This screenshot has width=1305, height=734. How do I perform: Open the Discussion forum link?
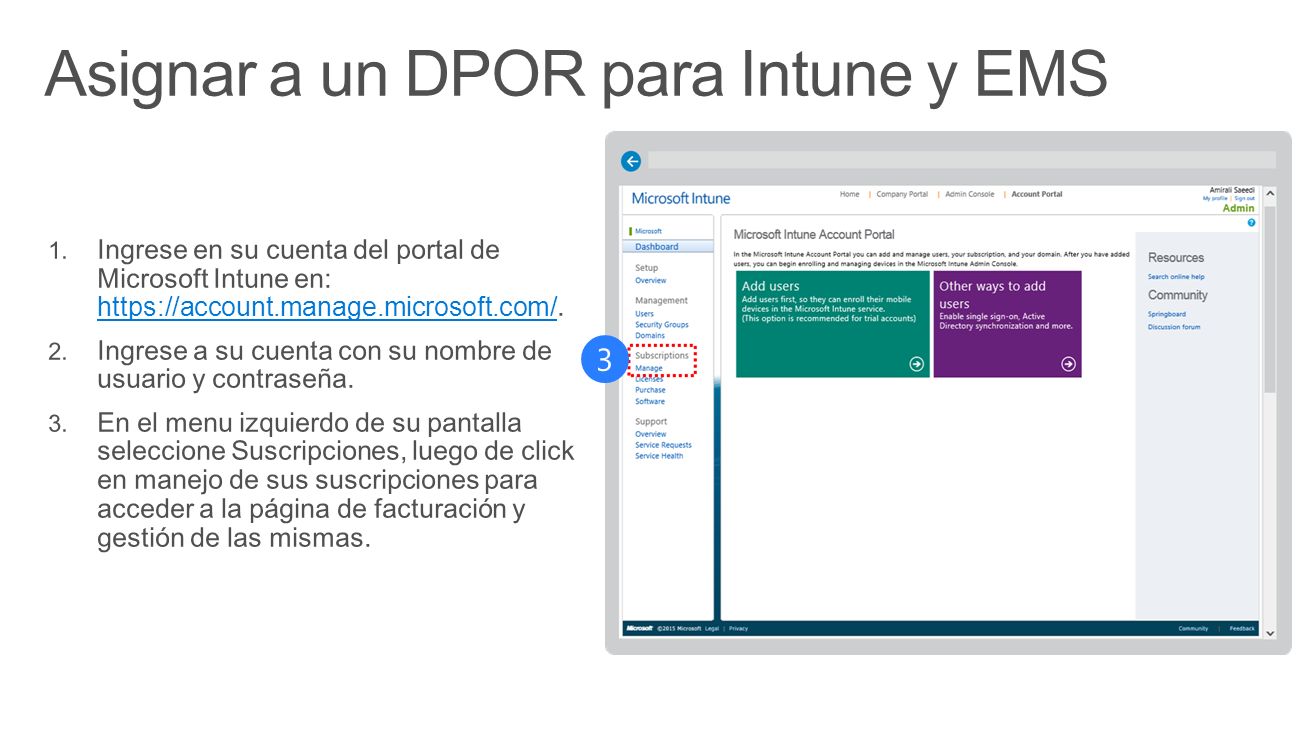[x=1174, y=327]
